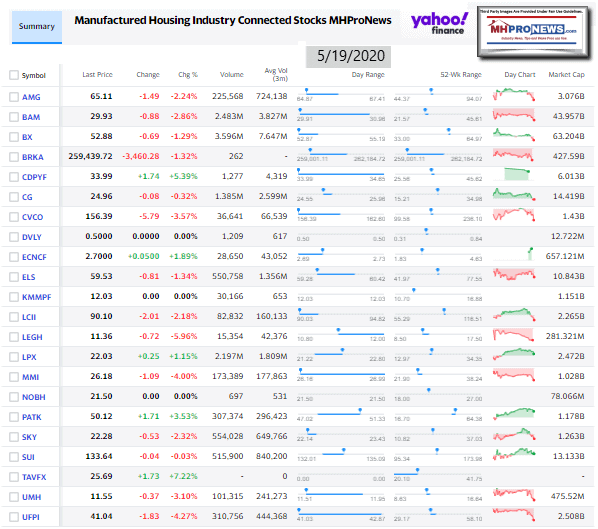Click the MHProNews logo image
Viewport: 598px width, 529px height.
tap(533, 32)
